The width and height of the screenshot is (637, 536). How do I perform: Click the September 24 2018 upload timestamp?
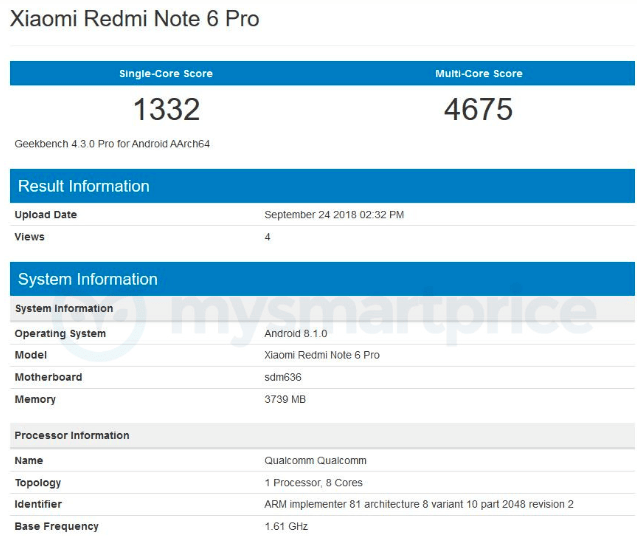(334, 215)
